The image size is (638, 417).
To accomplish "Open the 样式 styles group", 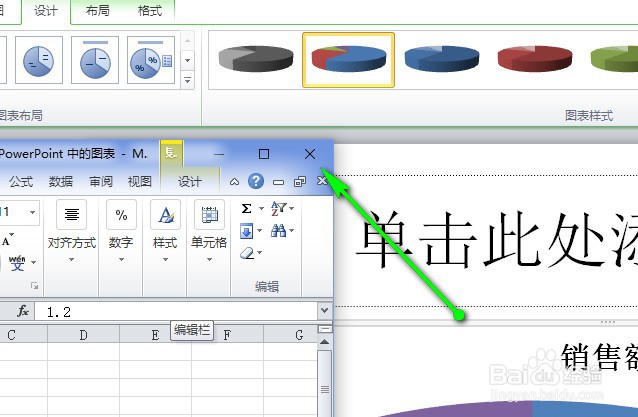I will click(x=165, y=231).
